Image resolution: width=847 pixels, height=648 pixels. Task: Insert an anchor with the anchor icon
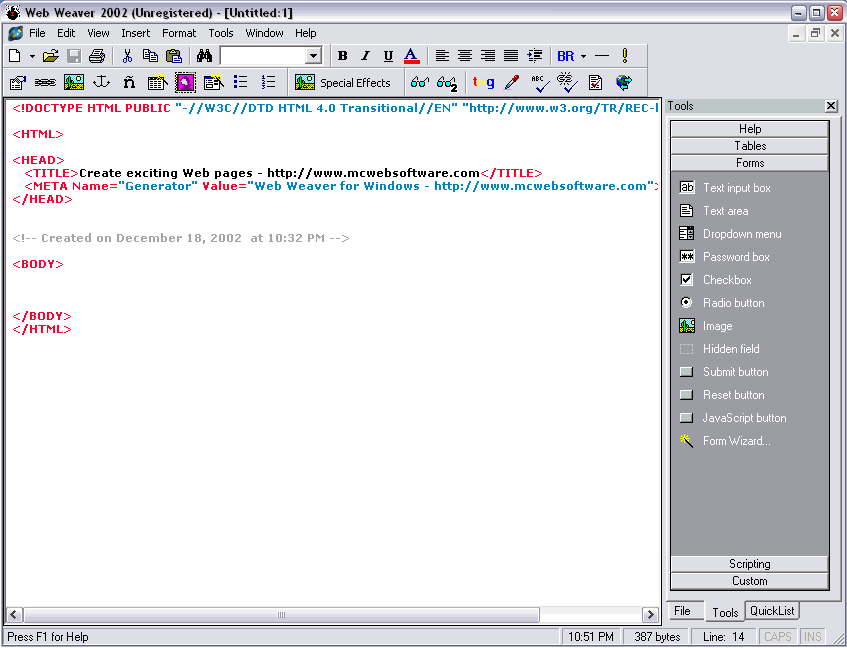[x=102, y=82]
